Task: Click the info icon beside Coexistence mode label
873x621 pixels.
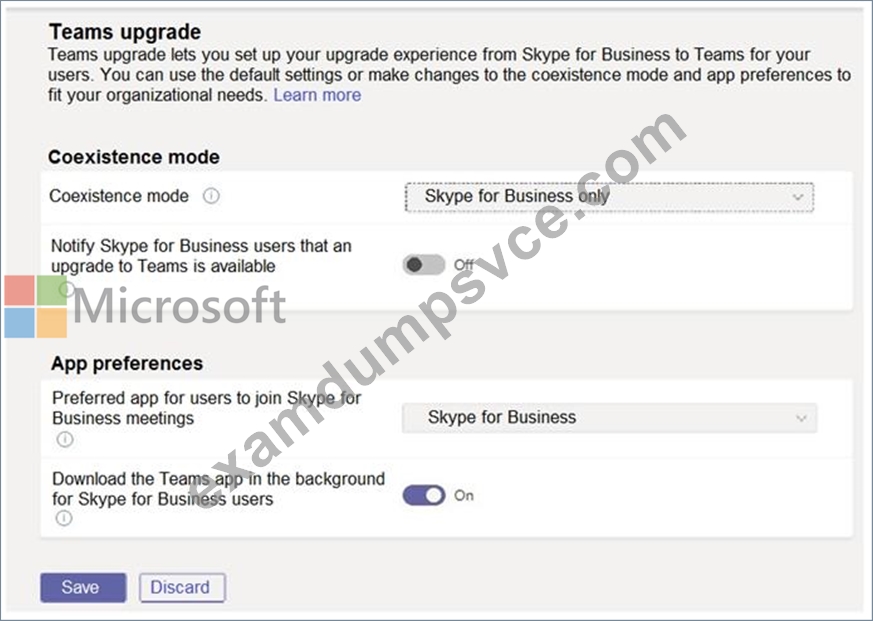Action: pos(211,196)
